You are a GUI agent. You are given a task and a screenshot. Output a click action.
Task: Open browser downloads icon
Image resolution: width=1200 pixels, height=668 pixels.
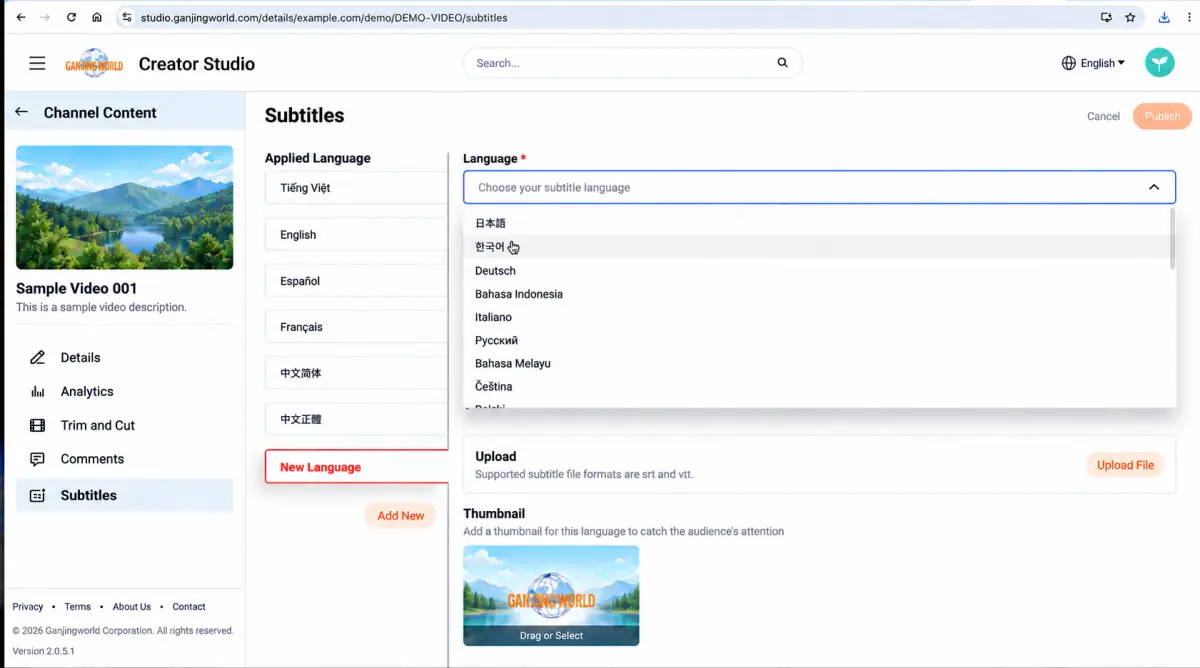pos(1164,17)
